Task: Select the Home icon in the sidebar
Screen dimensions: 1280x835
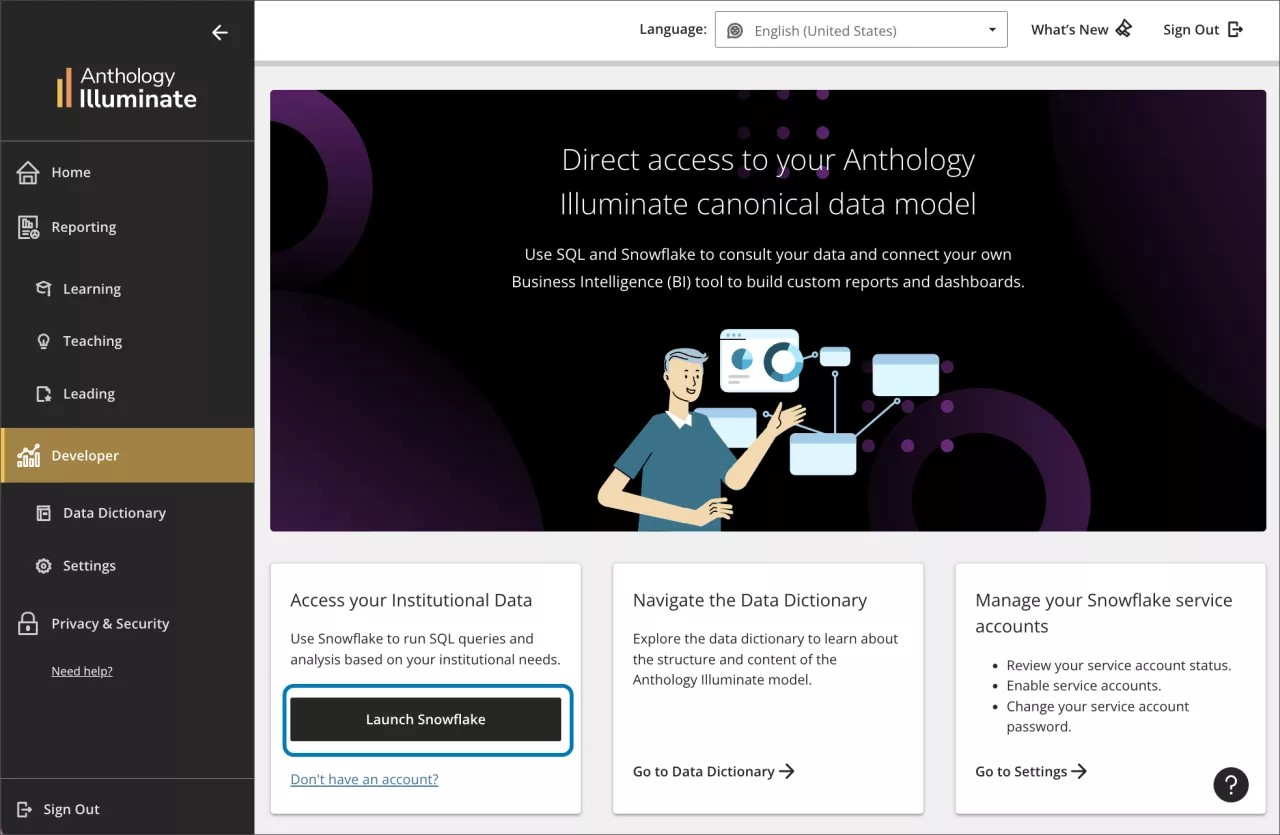Action: 27,172
